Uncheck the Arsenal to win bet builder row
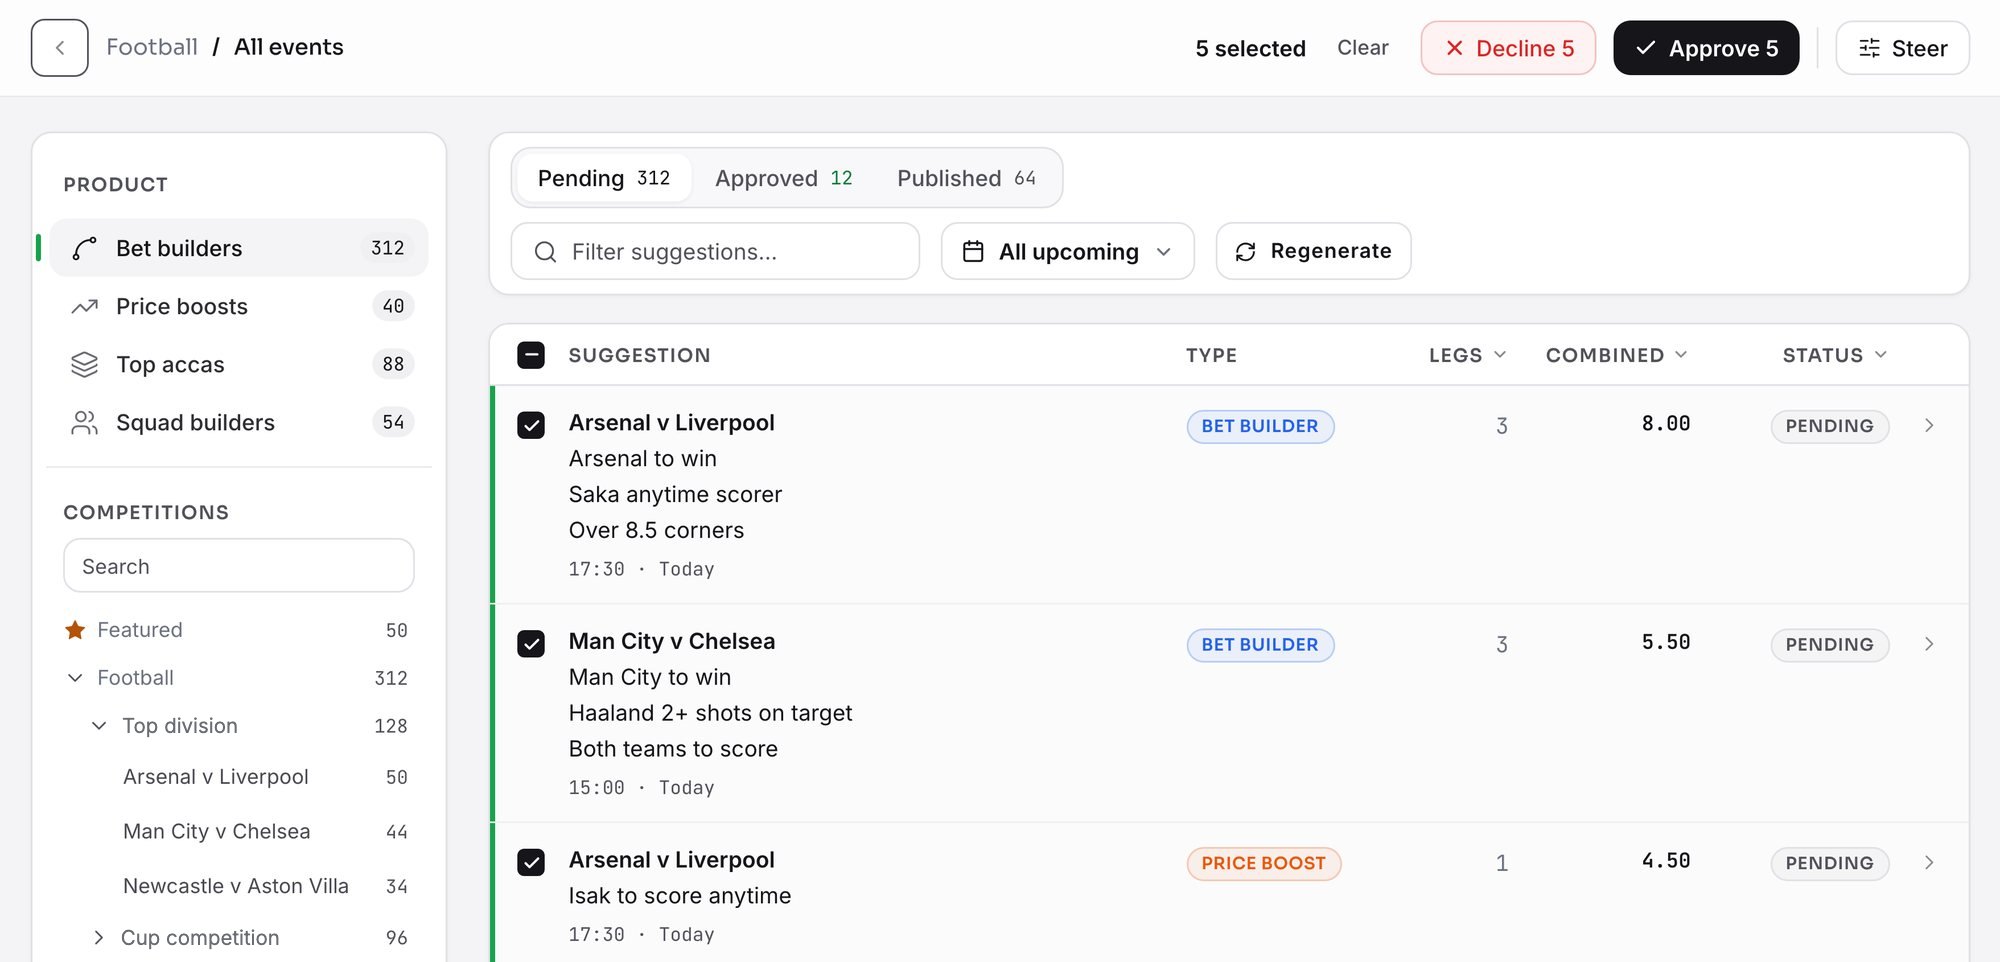2000x962 pixels. pos(531,425)
